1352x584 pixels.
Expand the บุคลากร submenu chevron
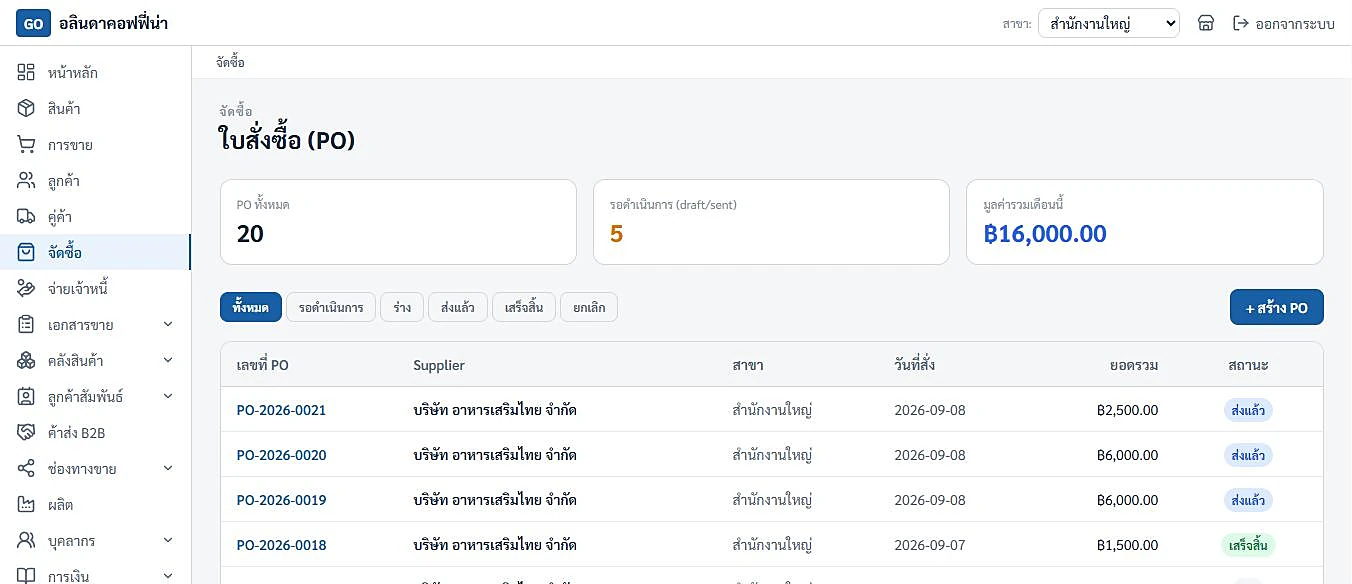pos(168,541)
